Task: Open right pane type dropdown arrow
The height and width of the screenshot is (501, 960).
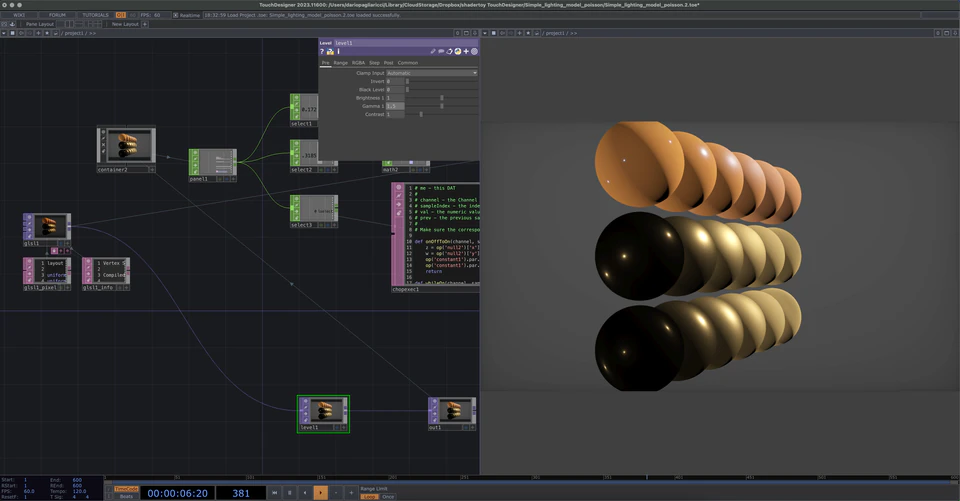Action: tap(485, 33)
